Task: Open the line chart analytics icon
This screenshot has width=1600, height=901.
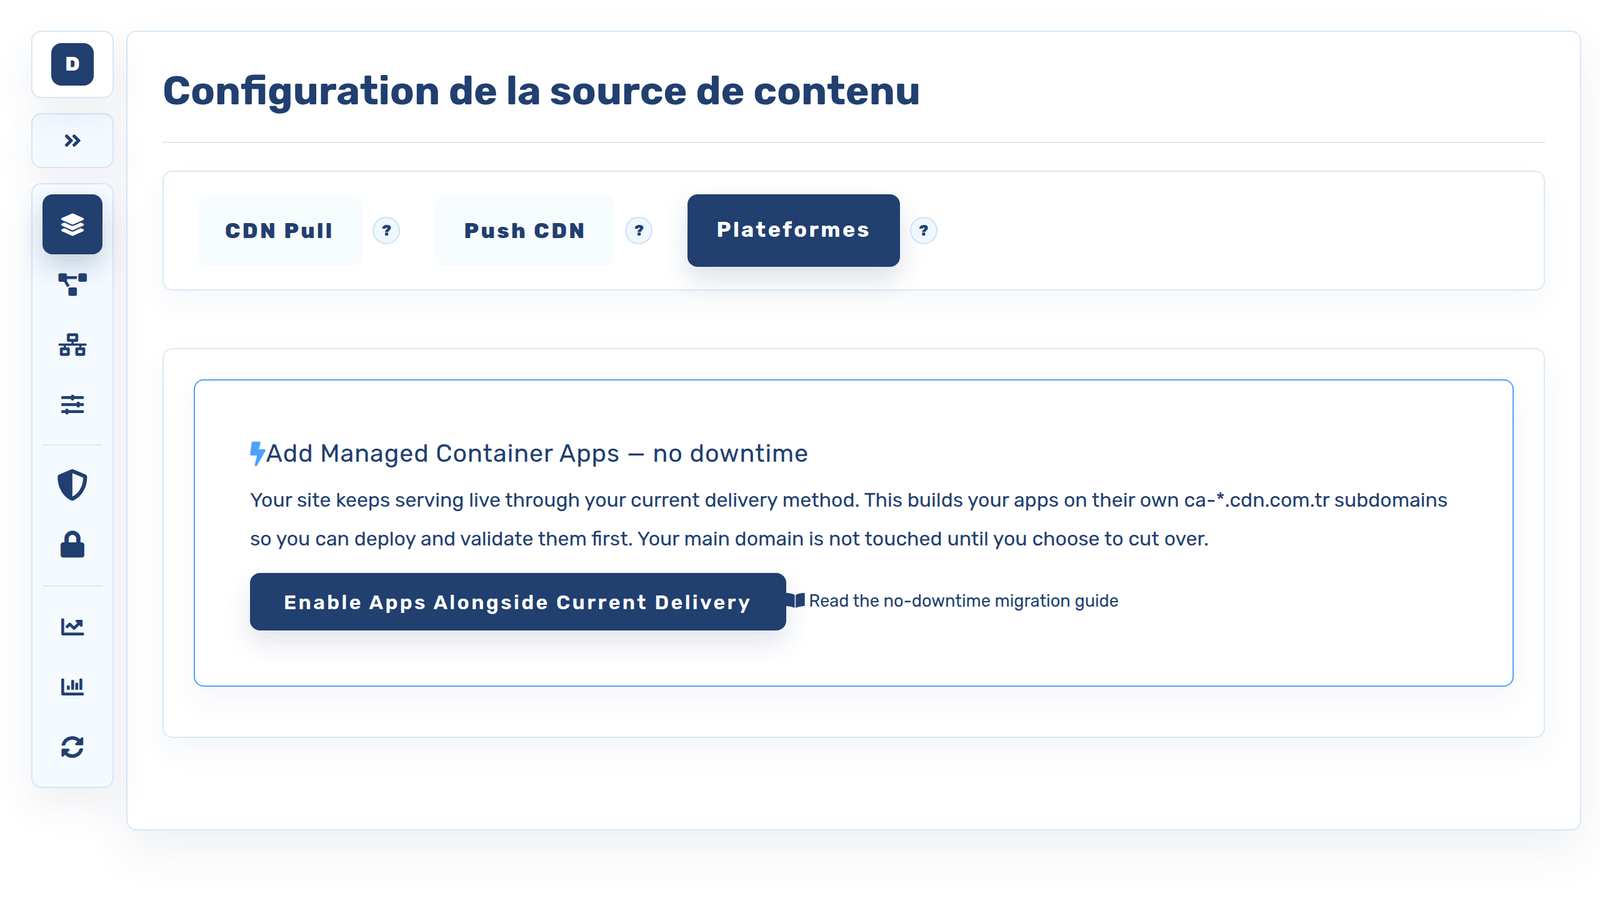Action: [x=72, y=627]
